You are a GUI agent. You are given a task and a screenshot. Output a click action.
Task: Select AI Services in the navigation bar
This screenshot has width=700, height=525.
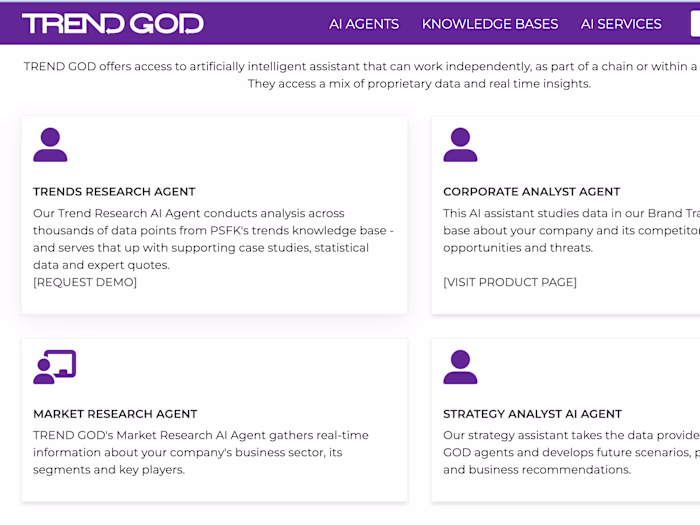621,24
